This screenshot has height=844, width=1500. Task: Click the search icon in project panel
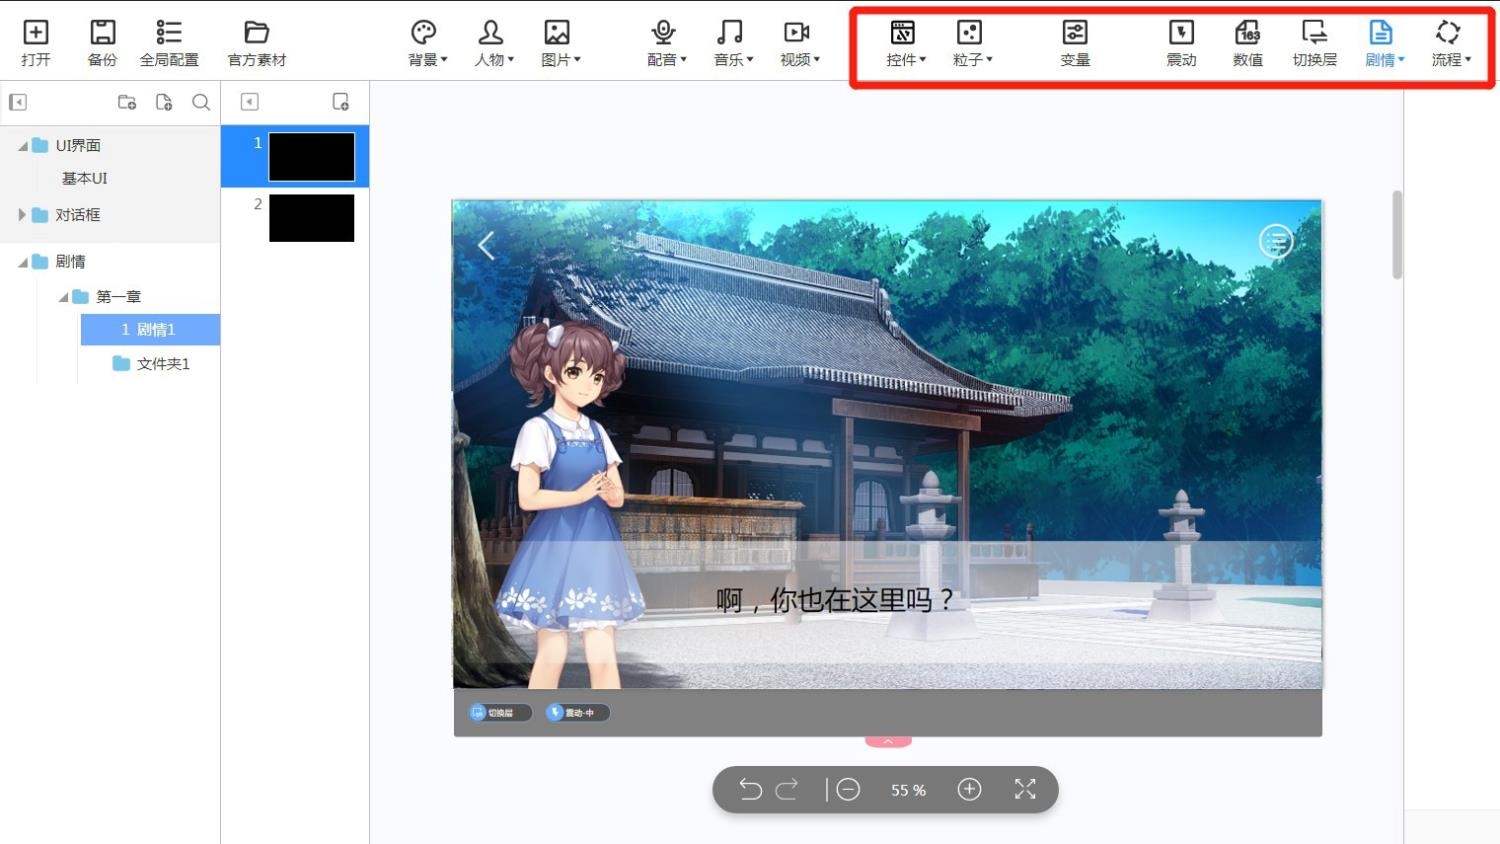tap(201, 102)
